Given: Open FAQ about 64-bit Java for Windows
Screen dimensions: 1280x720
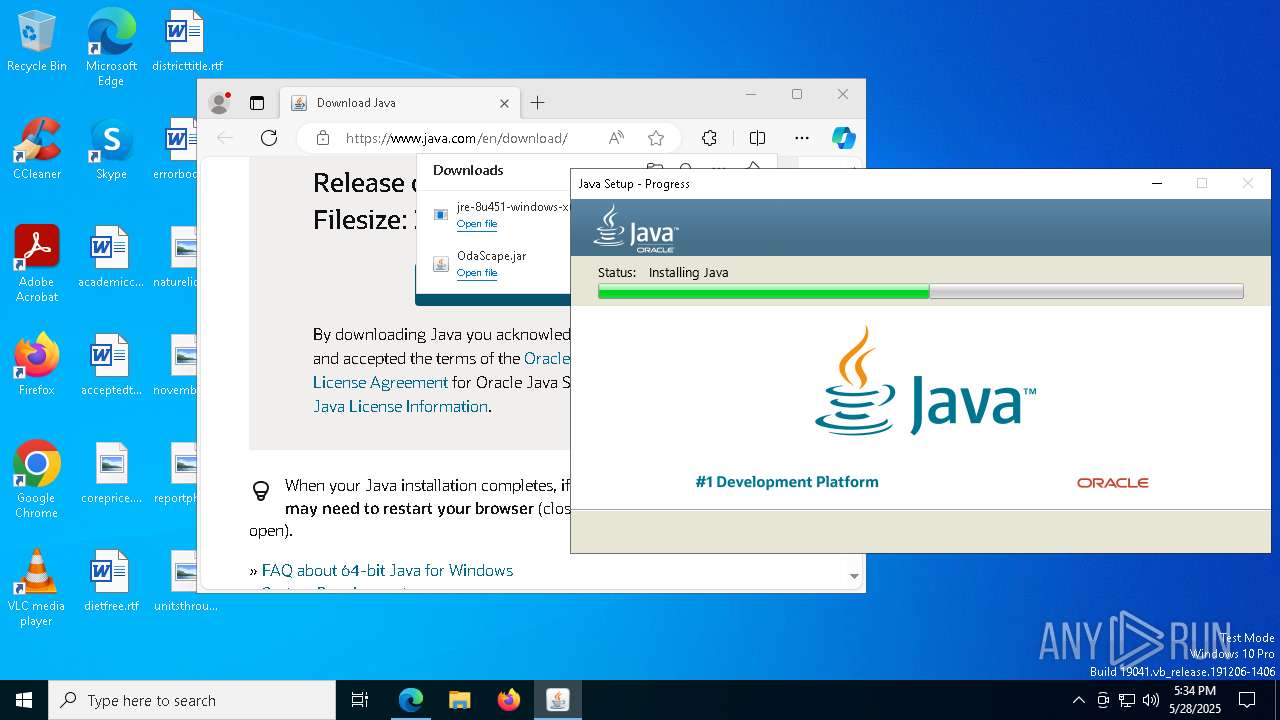Looking at the screenshot, I should pyautogui.click(x=387, y=570).
